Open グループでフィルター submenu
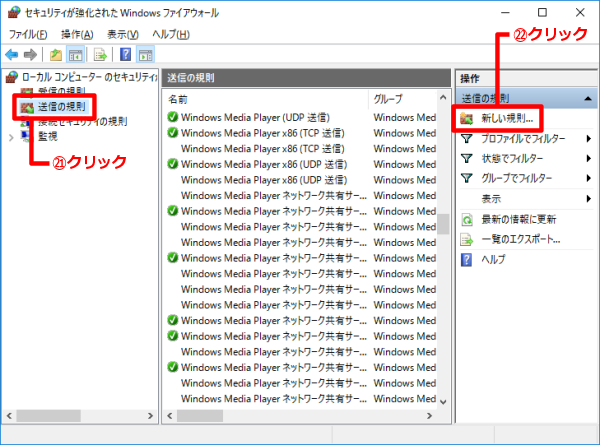The image size is (600, 445). click(x=523, y=178)
